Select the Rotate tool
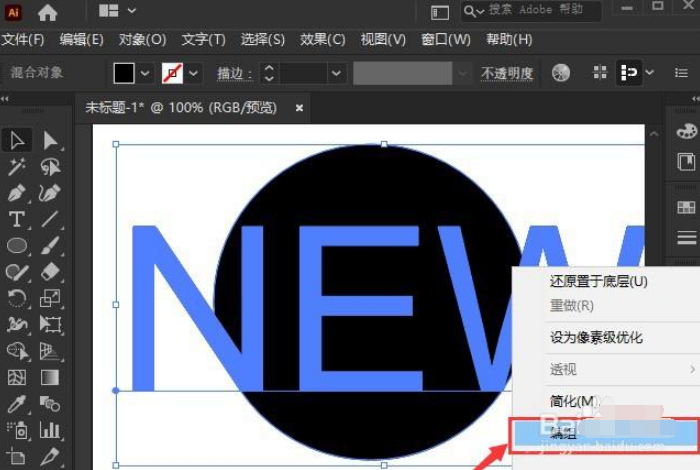Viewport: 700px width, 470px height. [17, 298]
